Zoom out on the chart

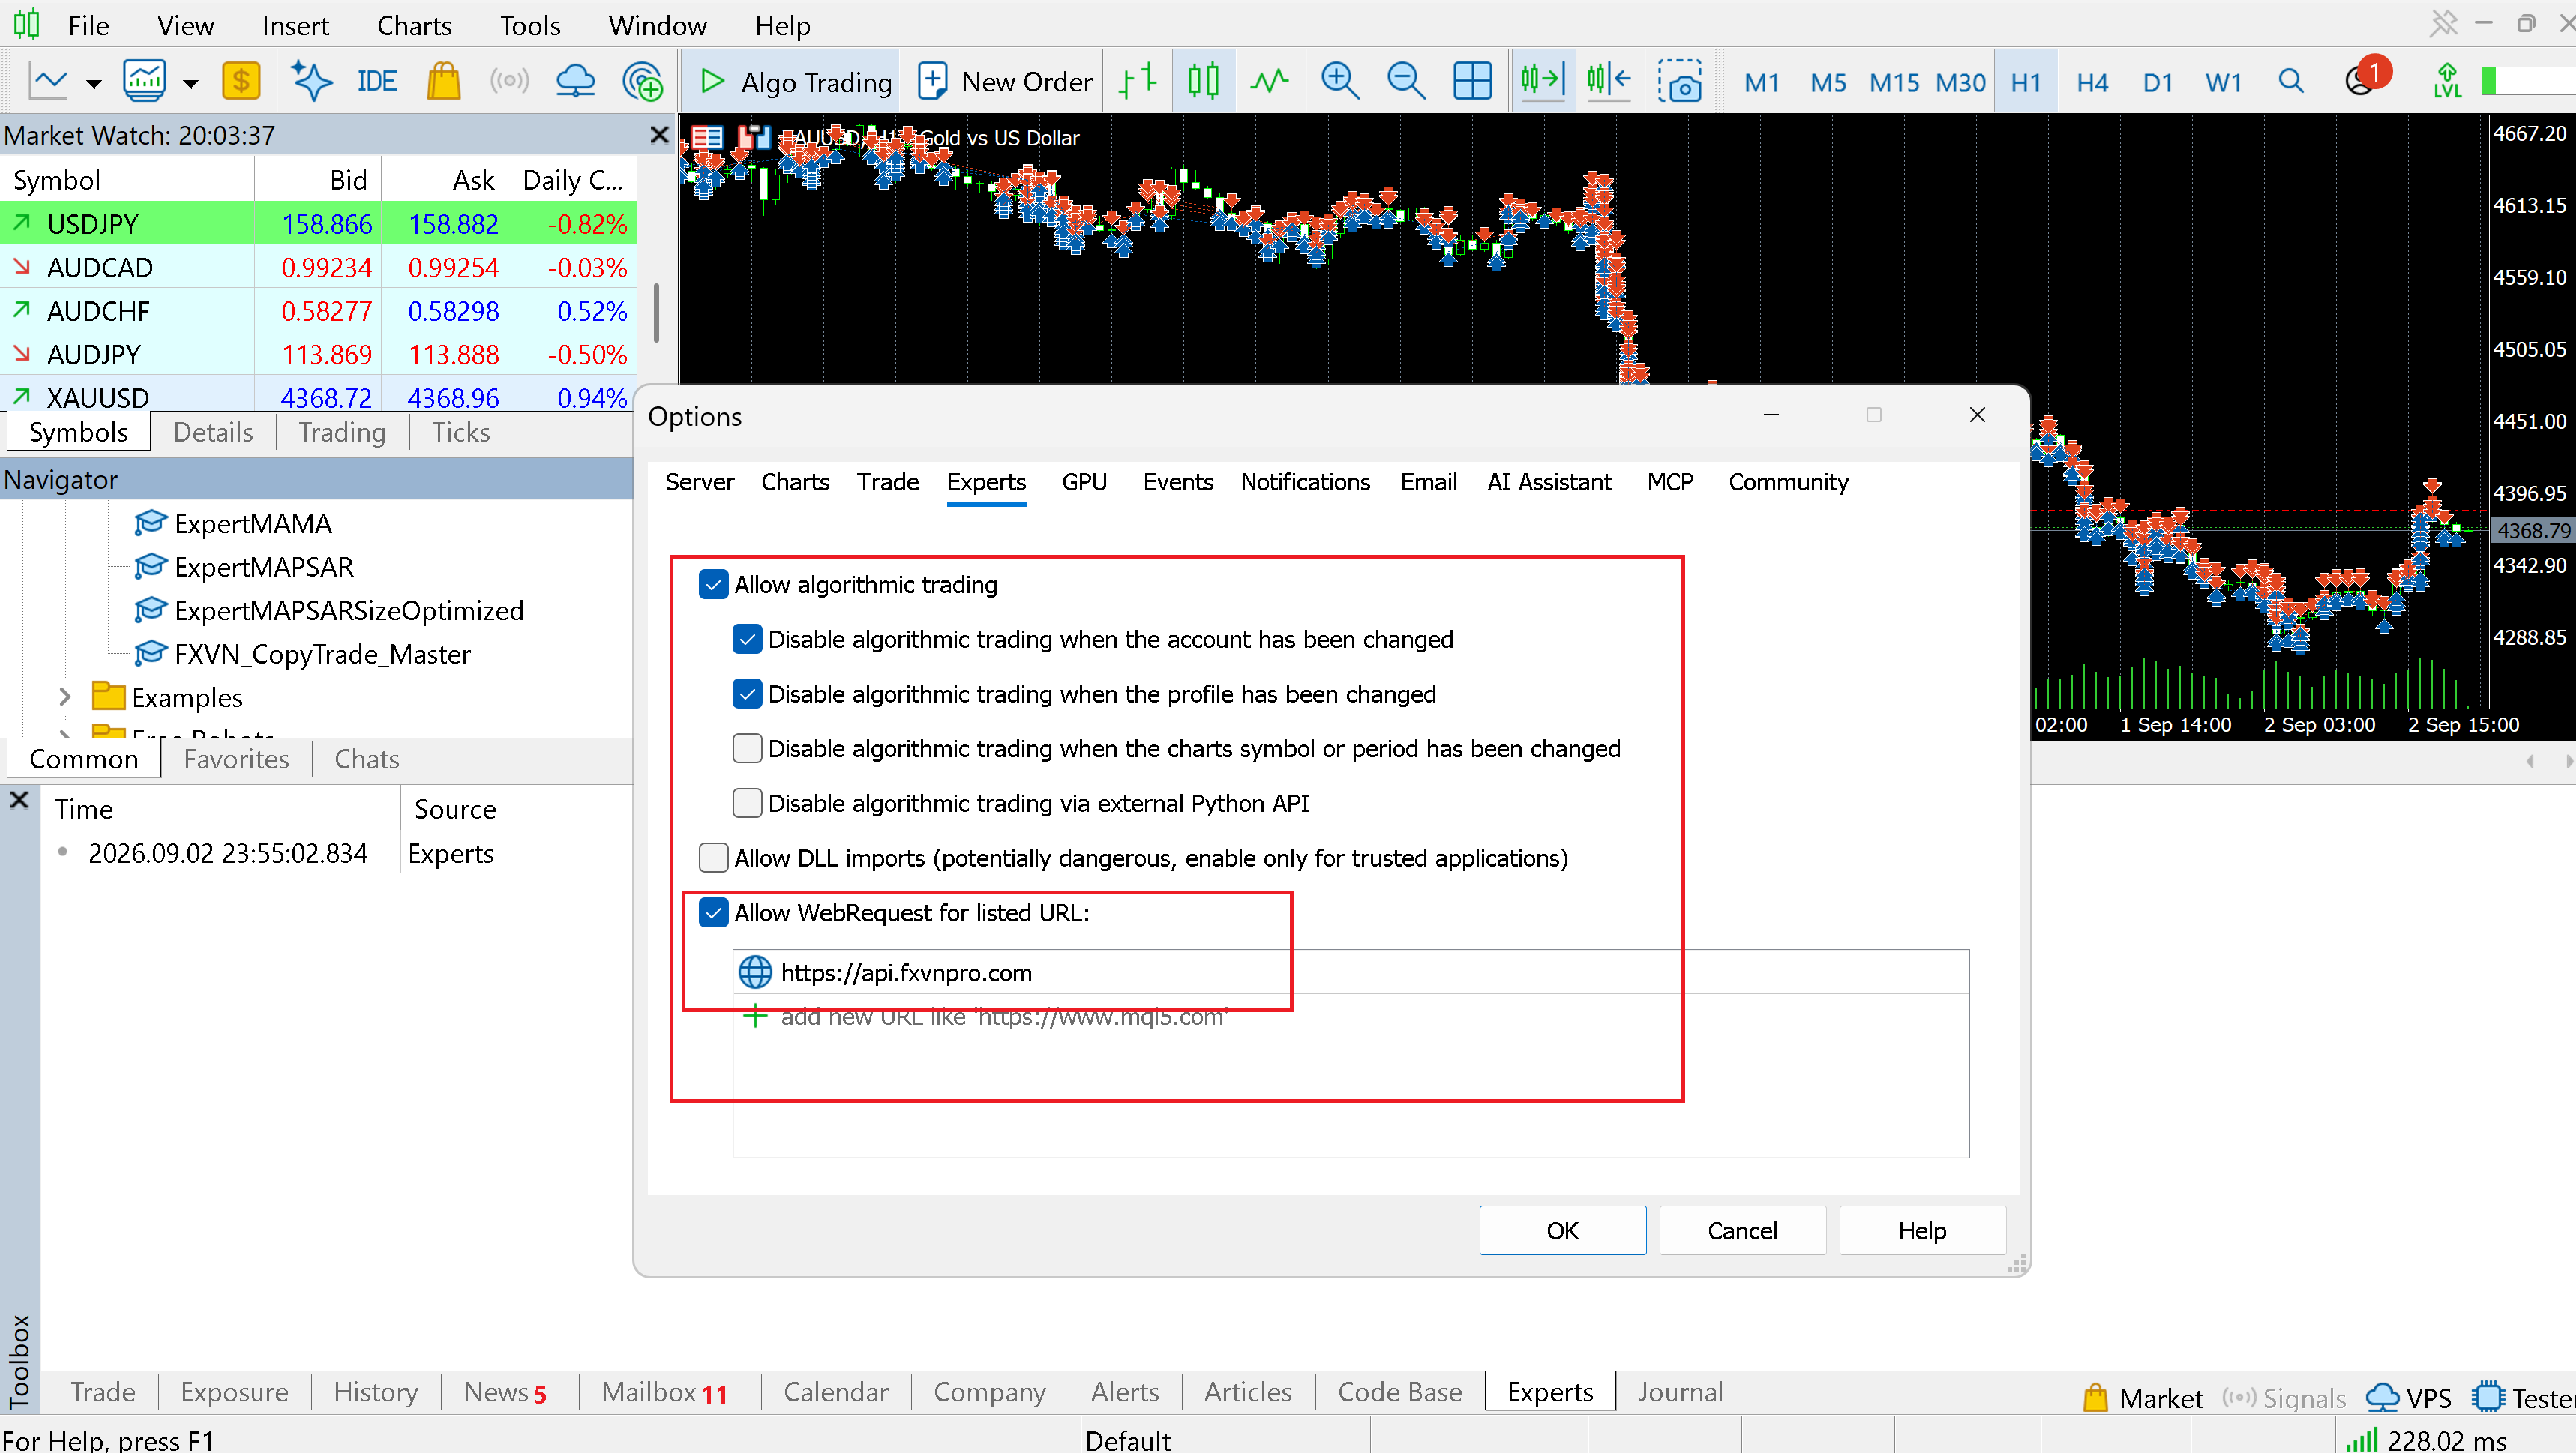click(x=1406, y=81)
